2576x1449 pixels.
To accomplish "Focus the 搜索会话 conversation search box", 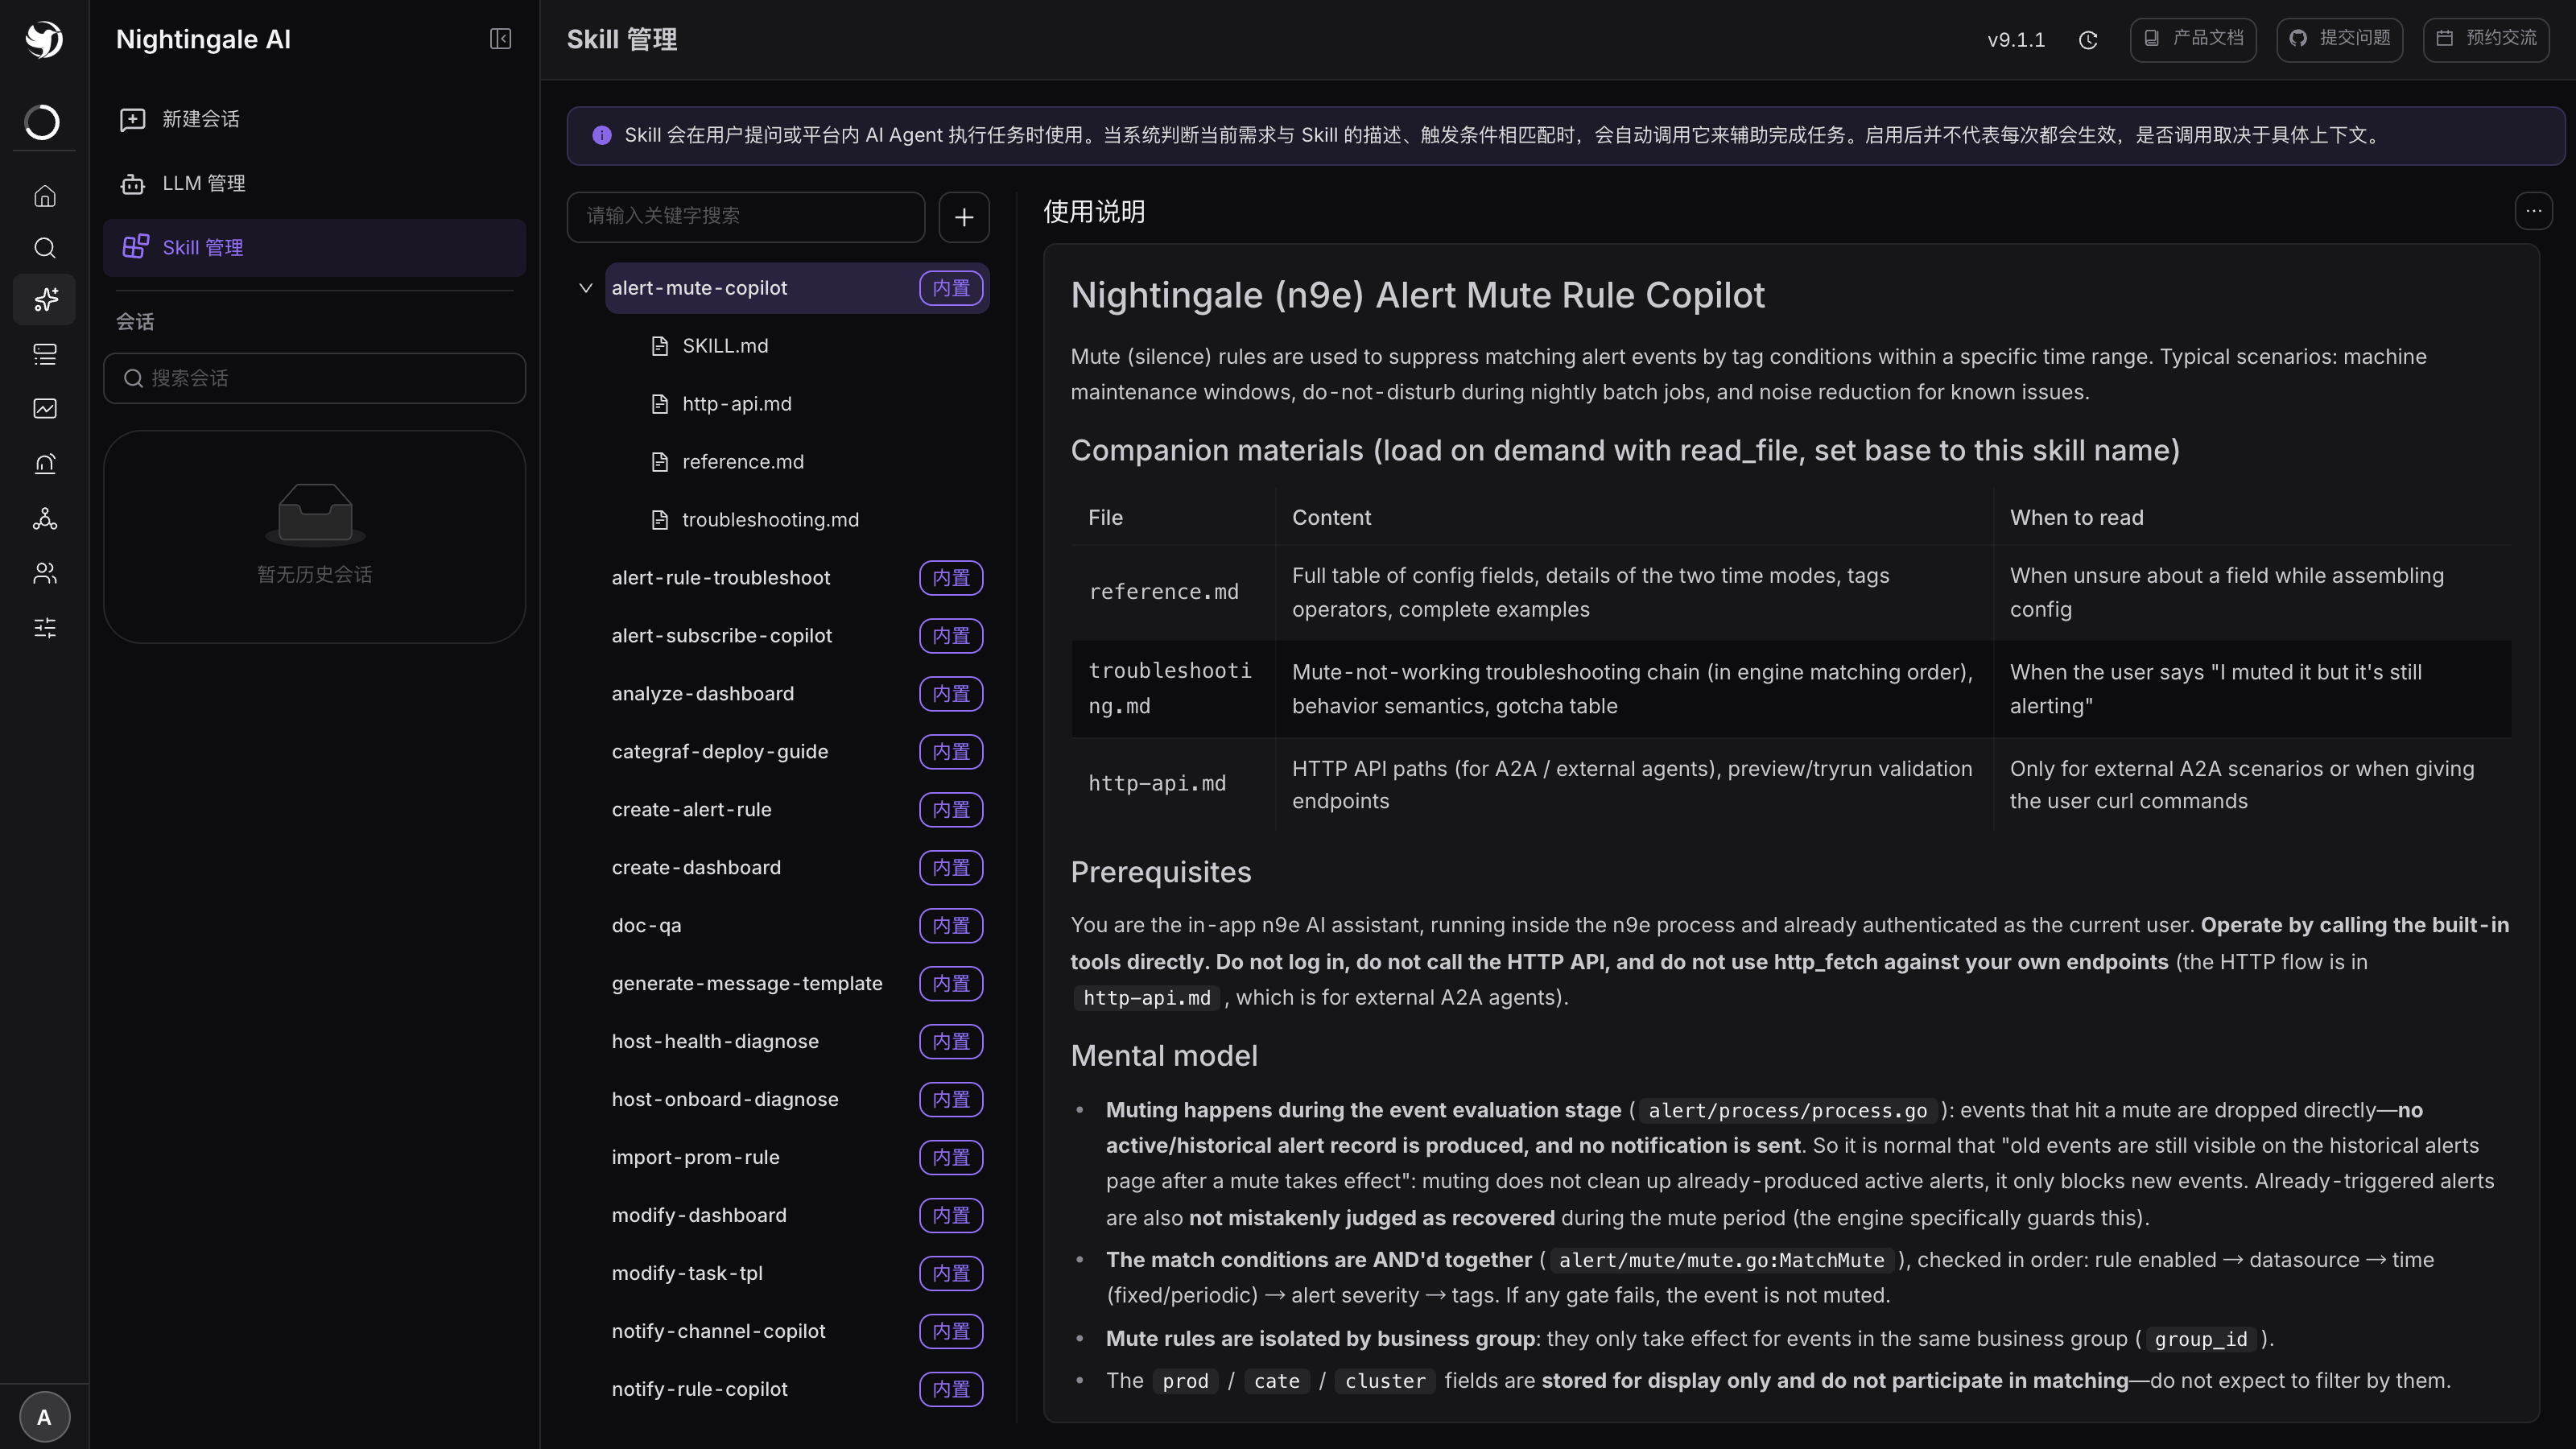I will tap(315, 378).
